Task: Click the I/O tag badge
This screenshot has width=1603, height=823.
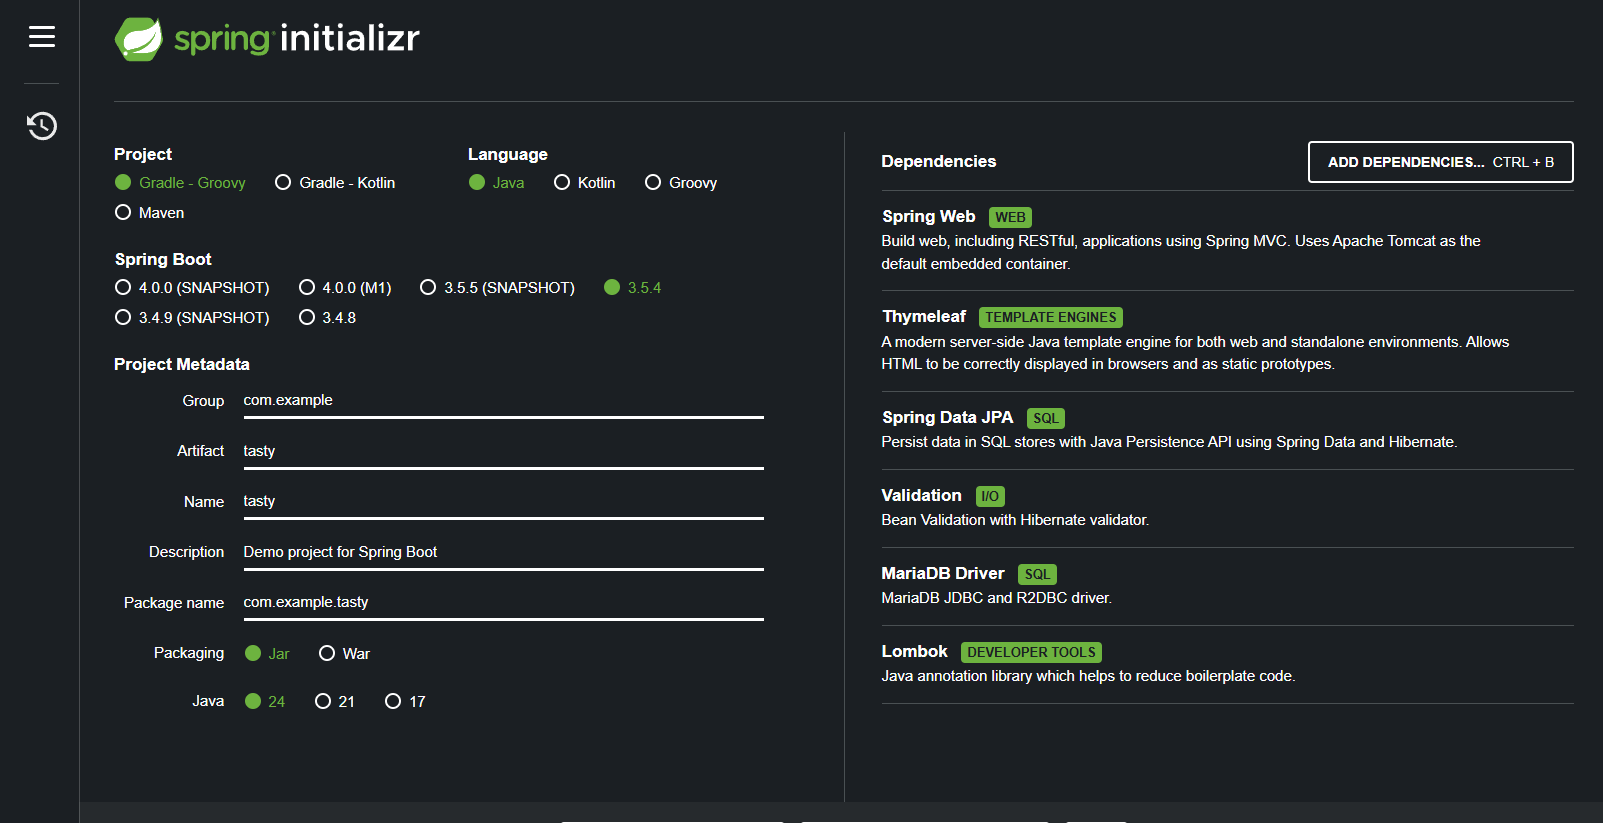Action: click(990, 497)
